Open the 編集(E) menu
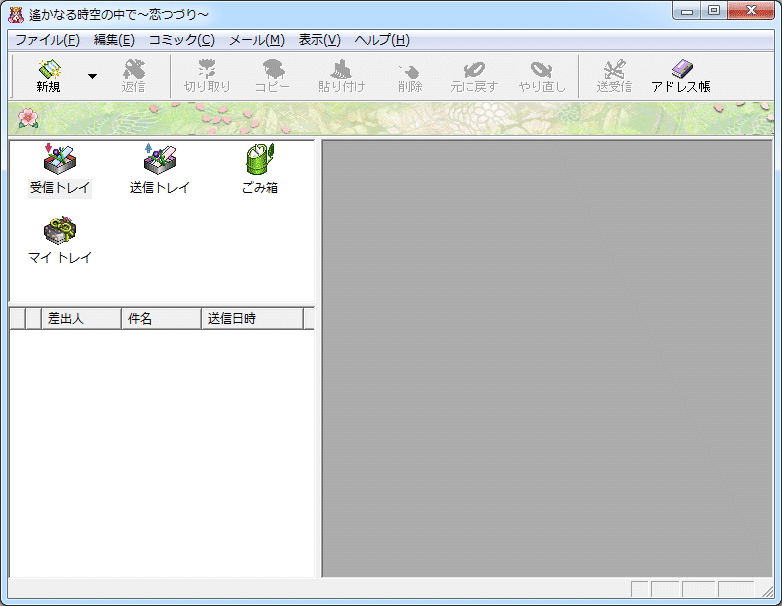Image resolution: width=782 pixels, height=606 pixels. click(x=114, y=40)
